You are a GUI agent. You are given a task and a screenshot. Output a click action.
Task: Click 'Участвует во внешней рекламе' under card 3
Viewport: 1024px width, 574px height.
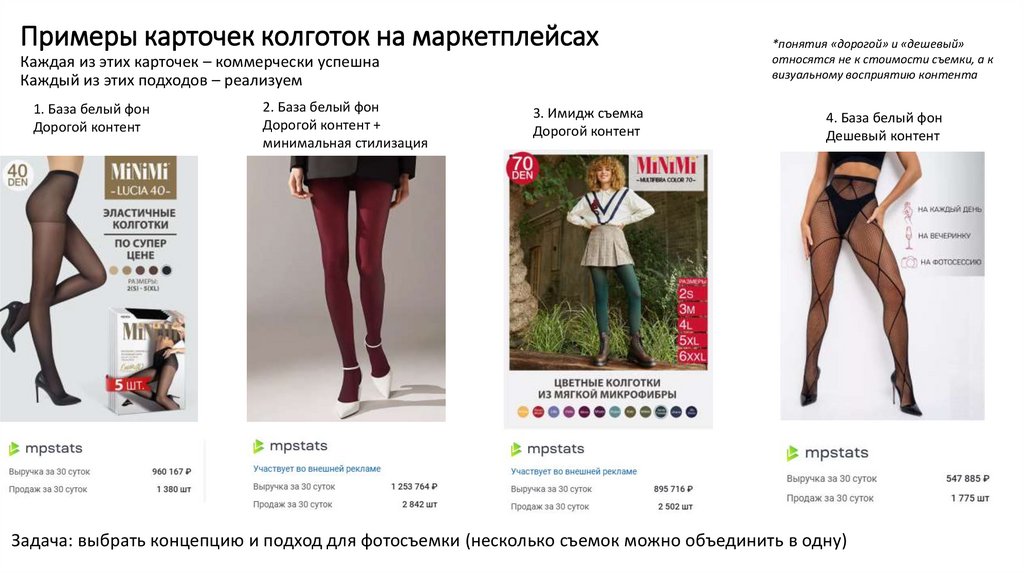(573, 471)
